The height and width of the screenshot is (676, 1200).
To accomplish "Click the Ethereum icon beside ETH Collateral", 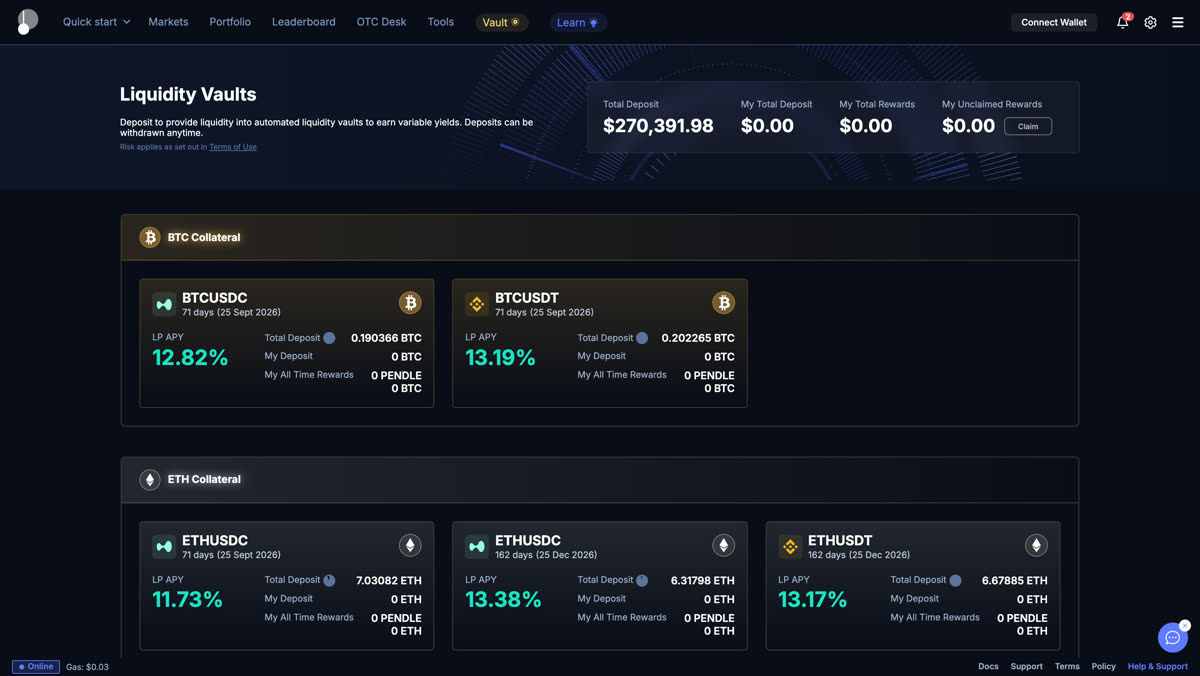I will (x=150, y=480).
